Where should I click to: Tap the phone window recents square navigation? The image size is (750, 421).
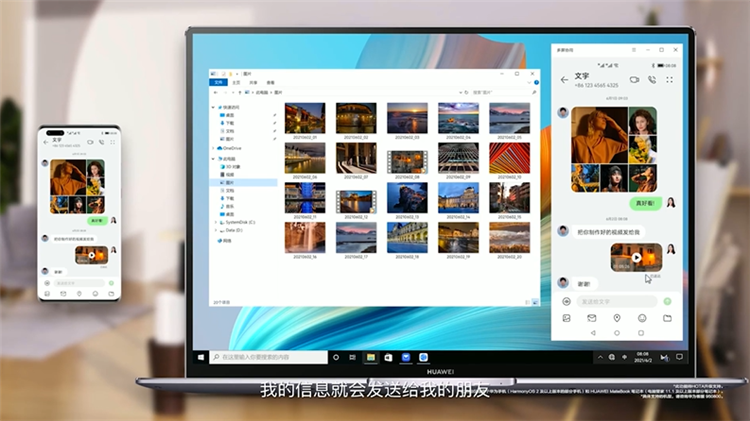(x=641, y=333)
